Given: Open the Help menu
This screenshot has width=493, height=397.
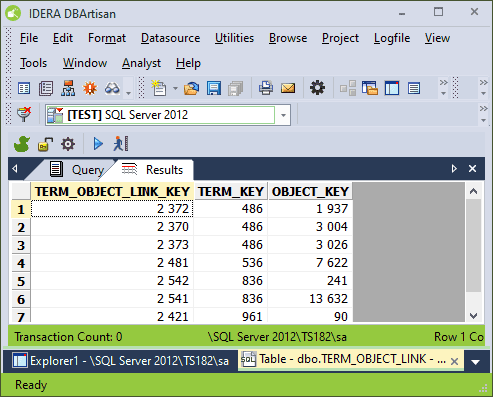Looking at the screenshot, I should tap(188, 63).
